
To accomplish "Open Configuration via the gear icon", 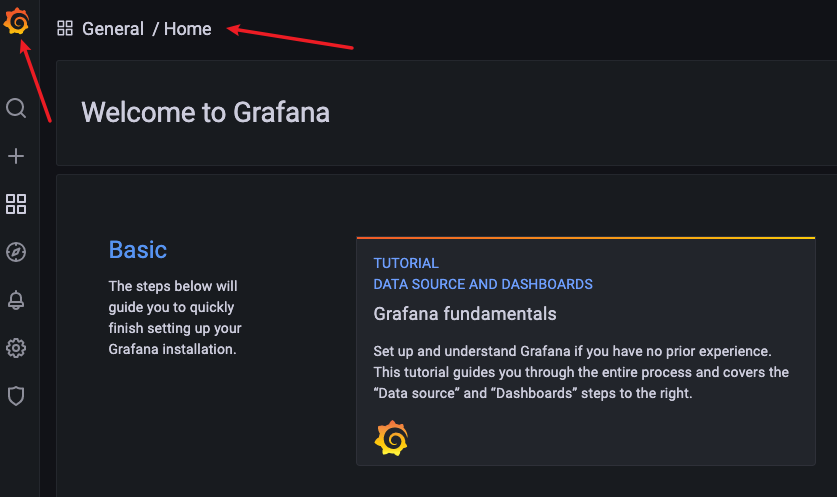I will 16,348.
